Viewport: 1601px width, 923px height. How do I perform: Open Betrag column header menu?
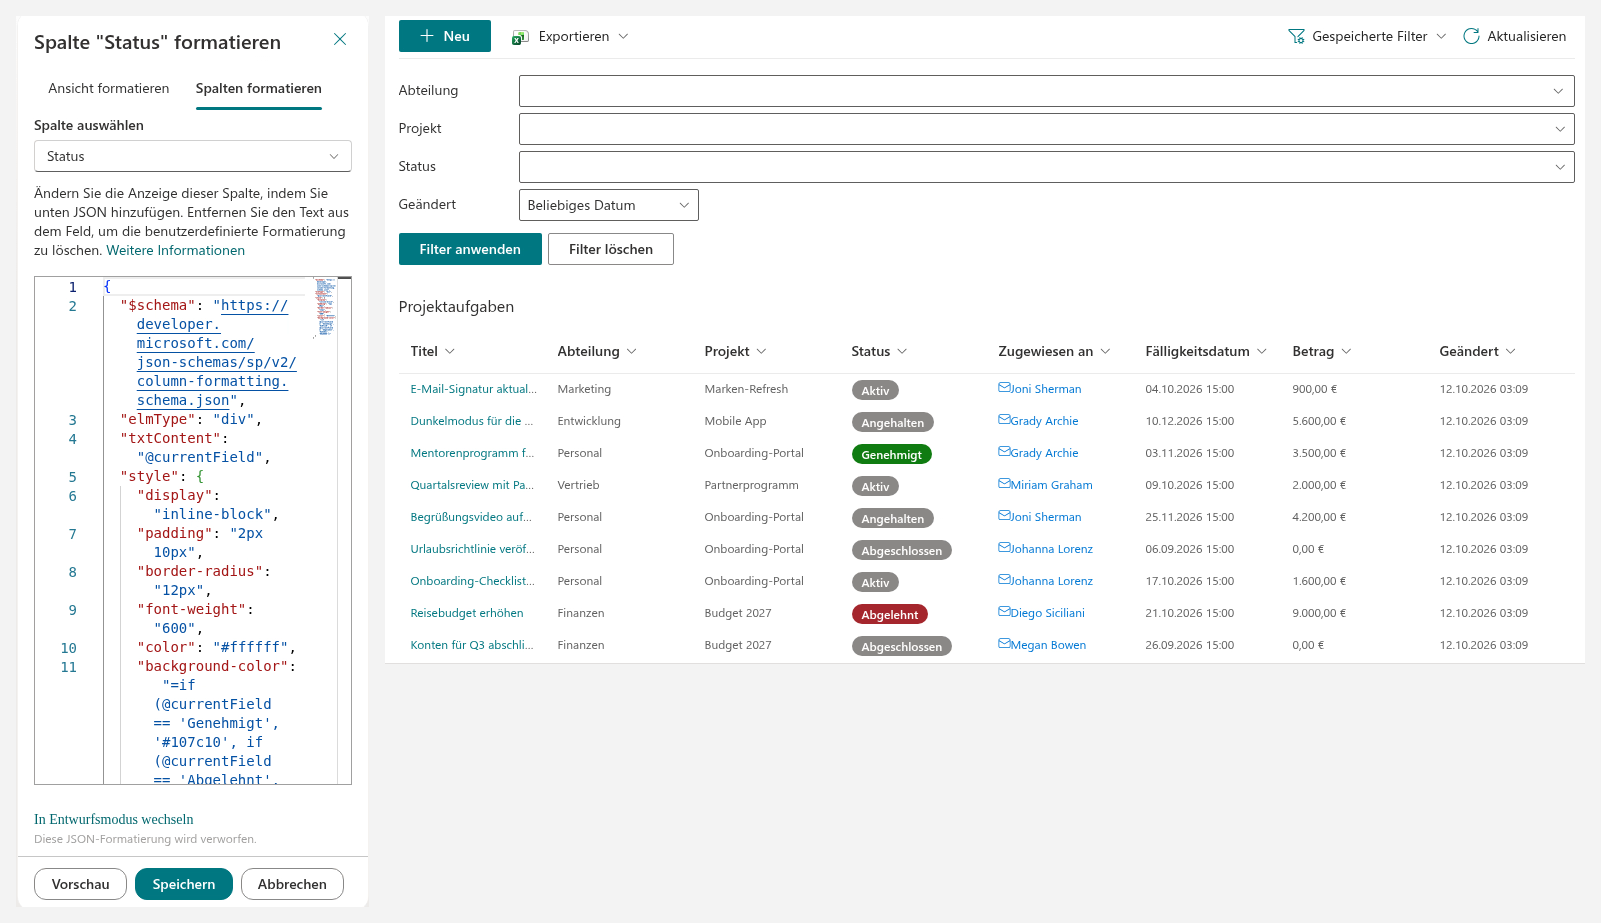(x=1322, y=351)
